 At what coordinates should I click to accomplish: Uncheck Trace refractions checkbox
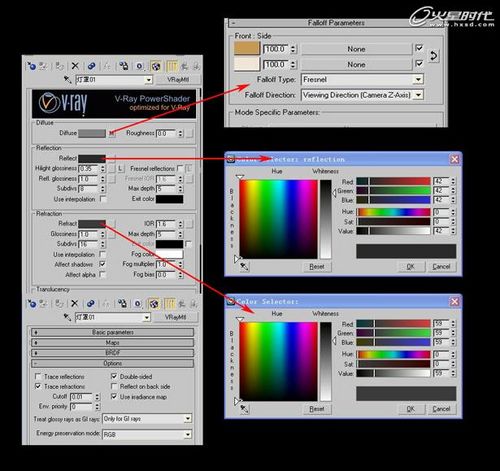click(x=38, y=386)
